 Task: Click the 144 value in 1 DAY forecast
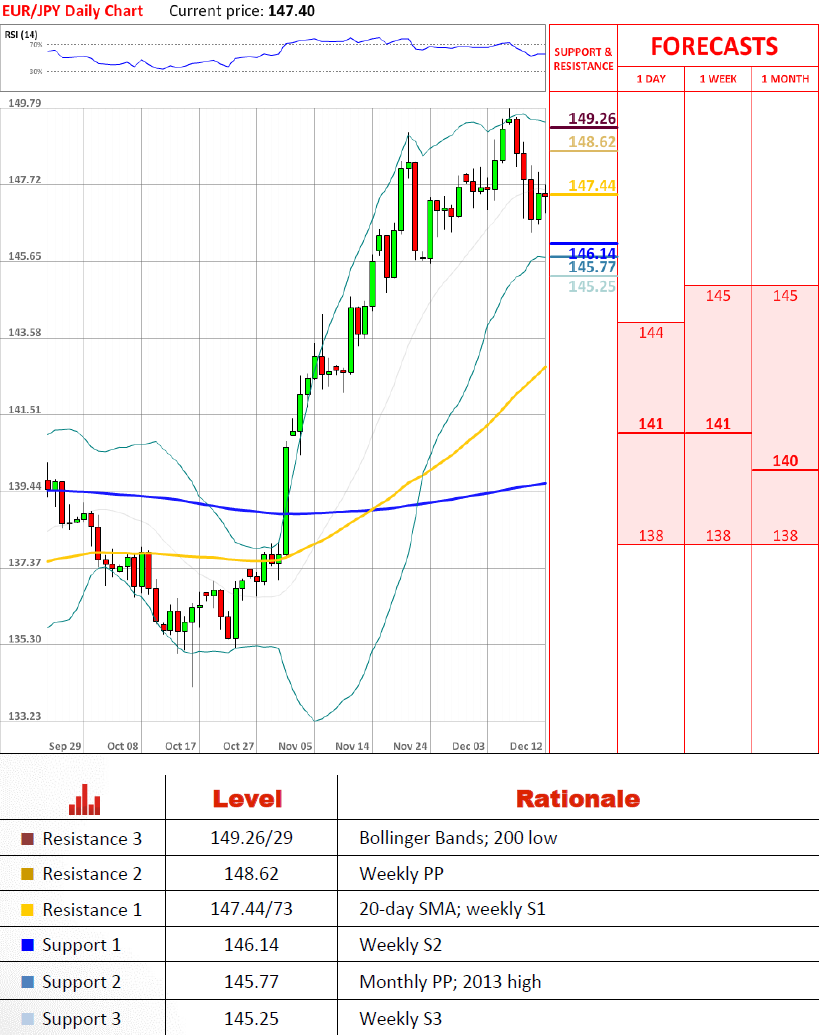pyautogui.click(x=651, y=333)
